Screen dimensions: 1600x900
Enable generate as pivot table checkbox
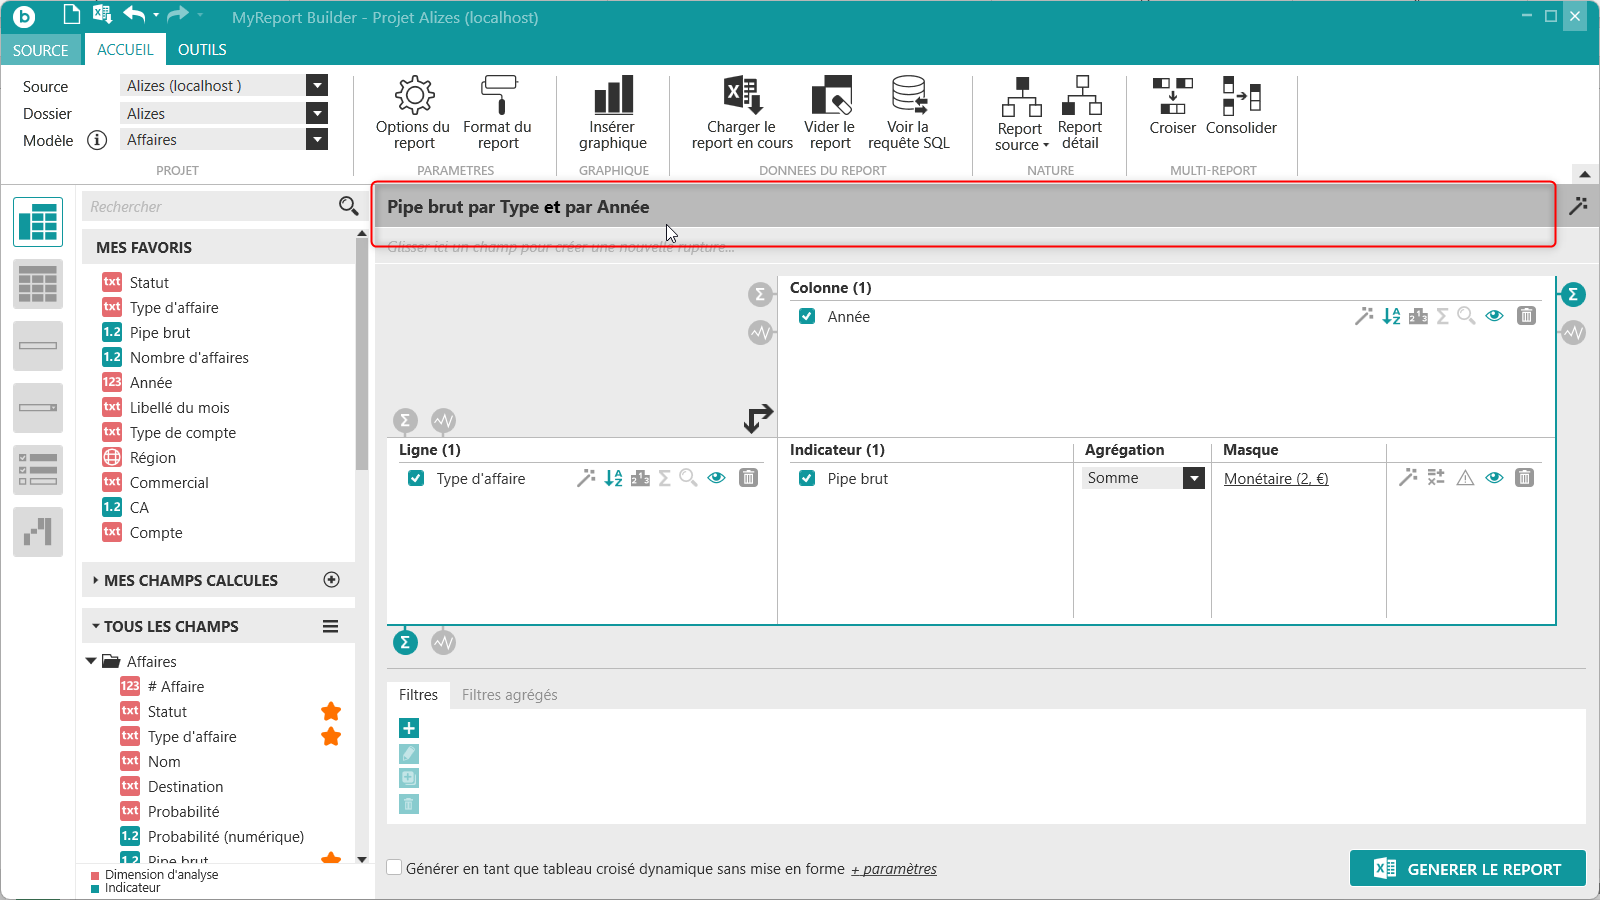[395, 868]
